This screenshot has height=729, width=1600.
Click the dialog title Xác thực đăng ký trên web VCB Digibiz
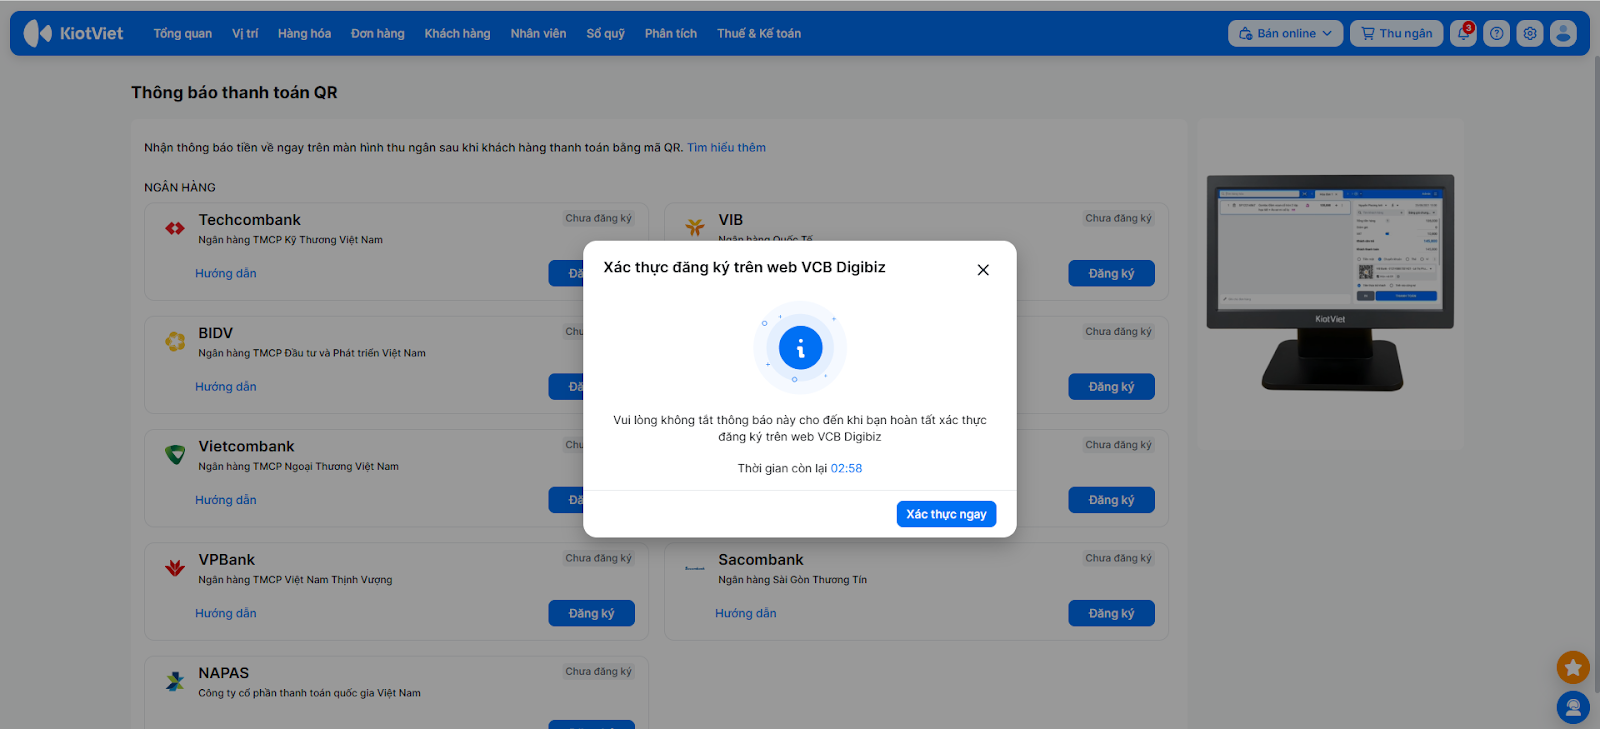tap(744, 267)
